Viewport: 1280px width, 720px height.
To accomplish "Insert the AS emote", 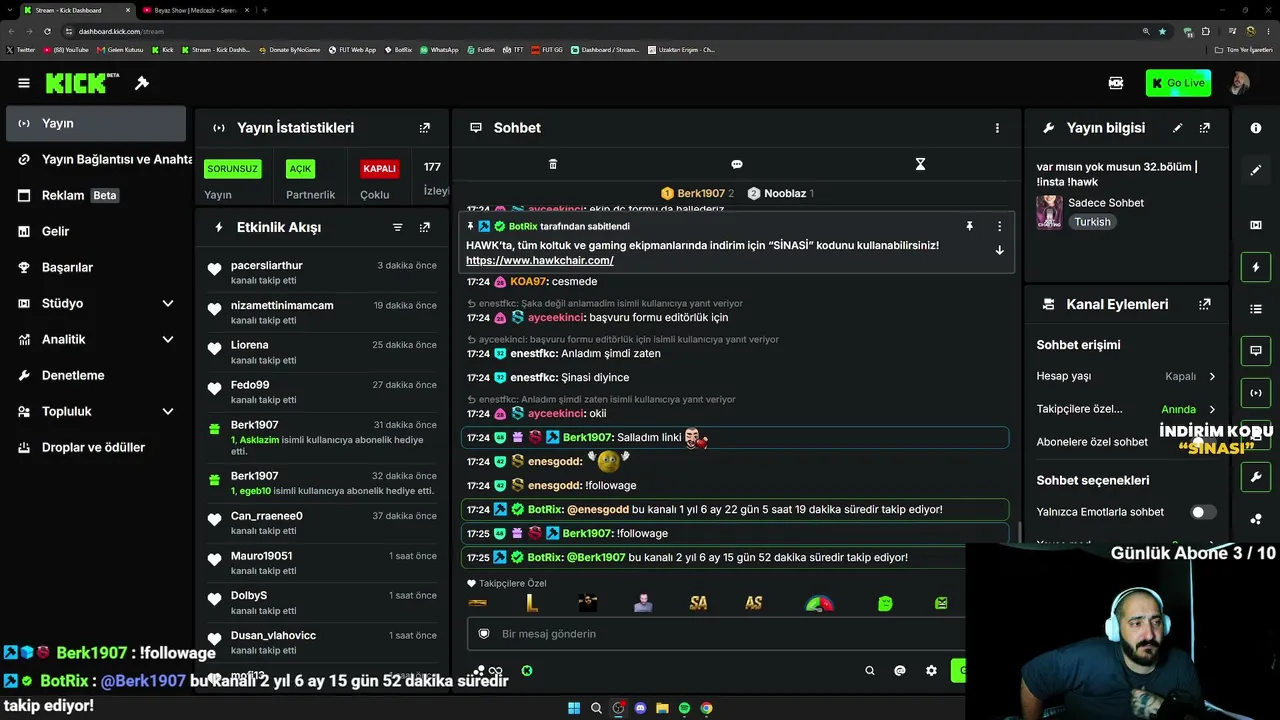I will tap(754, 603).
